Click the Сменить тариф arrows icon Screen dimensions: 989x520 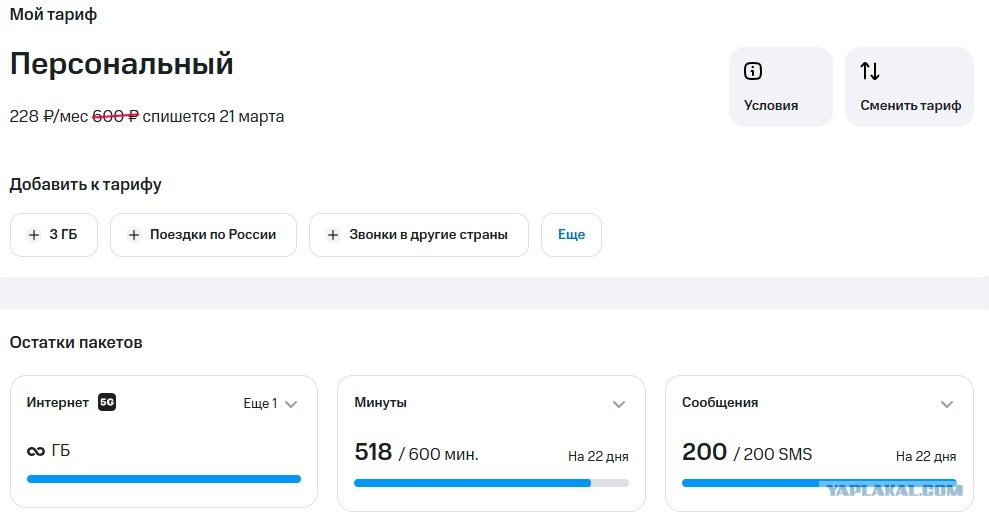870,71
